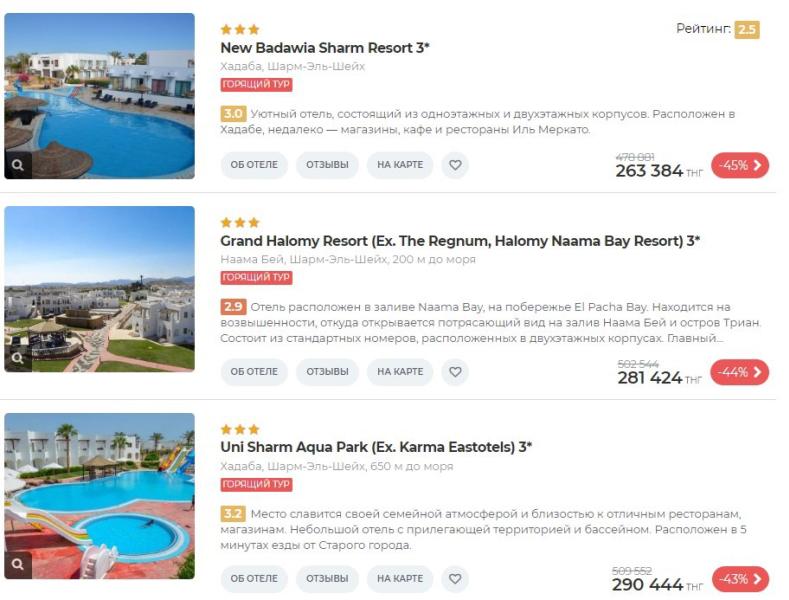Magnify the Uni Sharm Aqua Park photo
The width and height of the screenshot is (789, 600).
pos(18,565)
